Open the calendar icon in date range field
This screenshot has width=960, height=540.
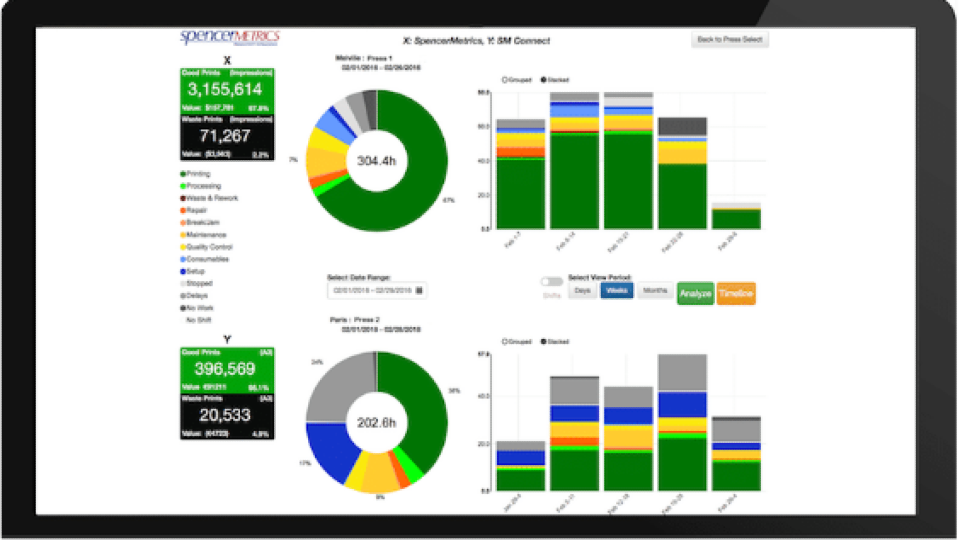pyautogui.click(x=419, y=290)
